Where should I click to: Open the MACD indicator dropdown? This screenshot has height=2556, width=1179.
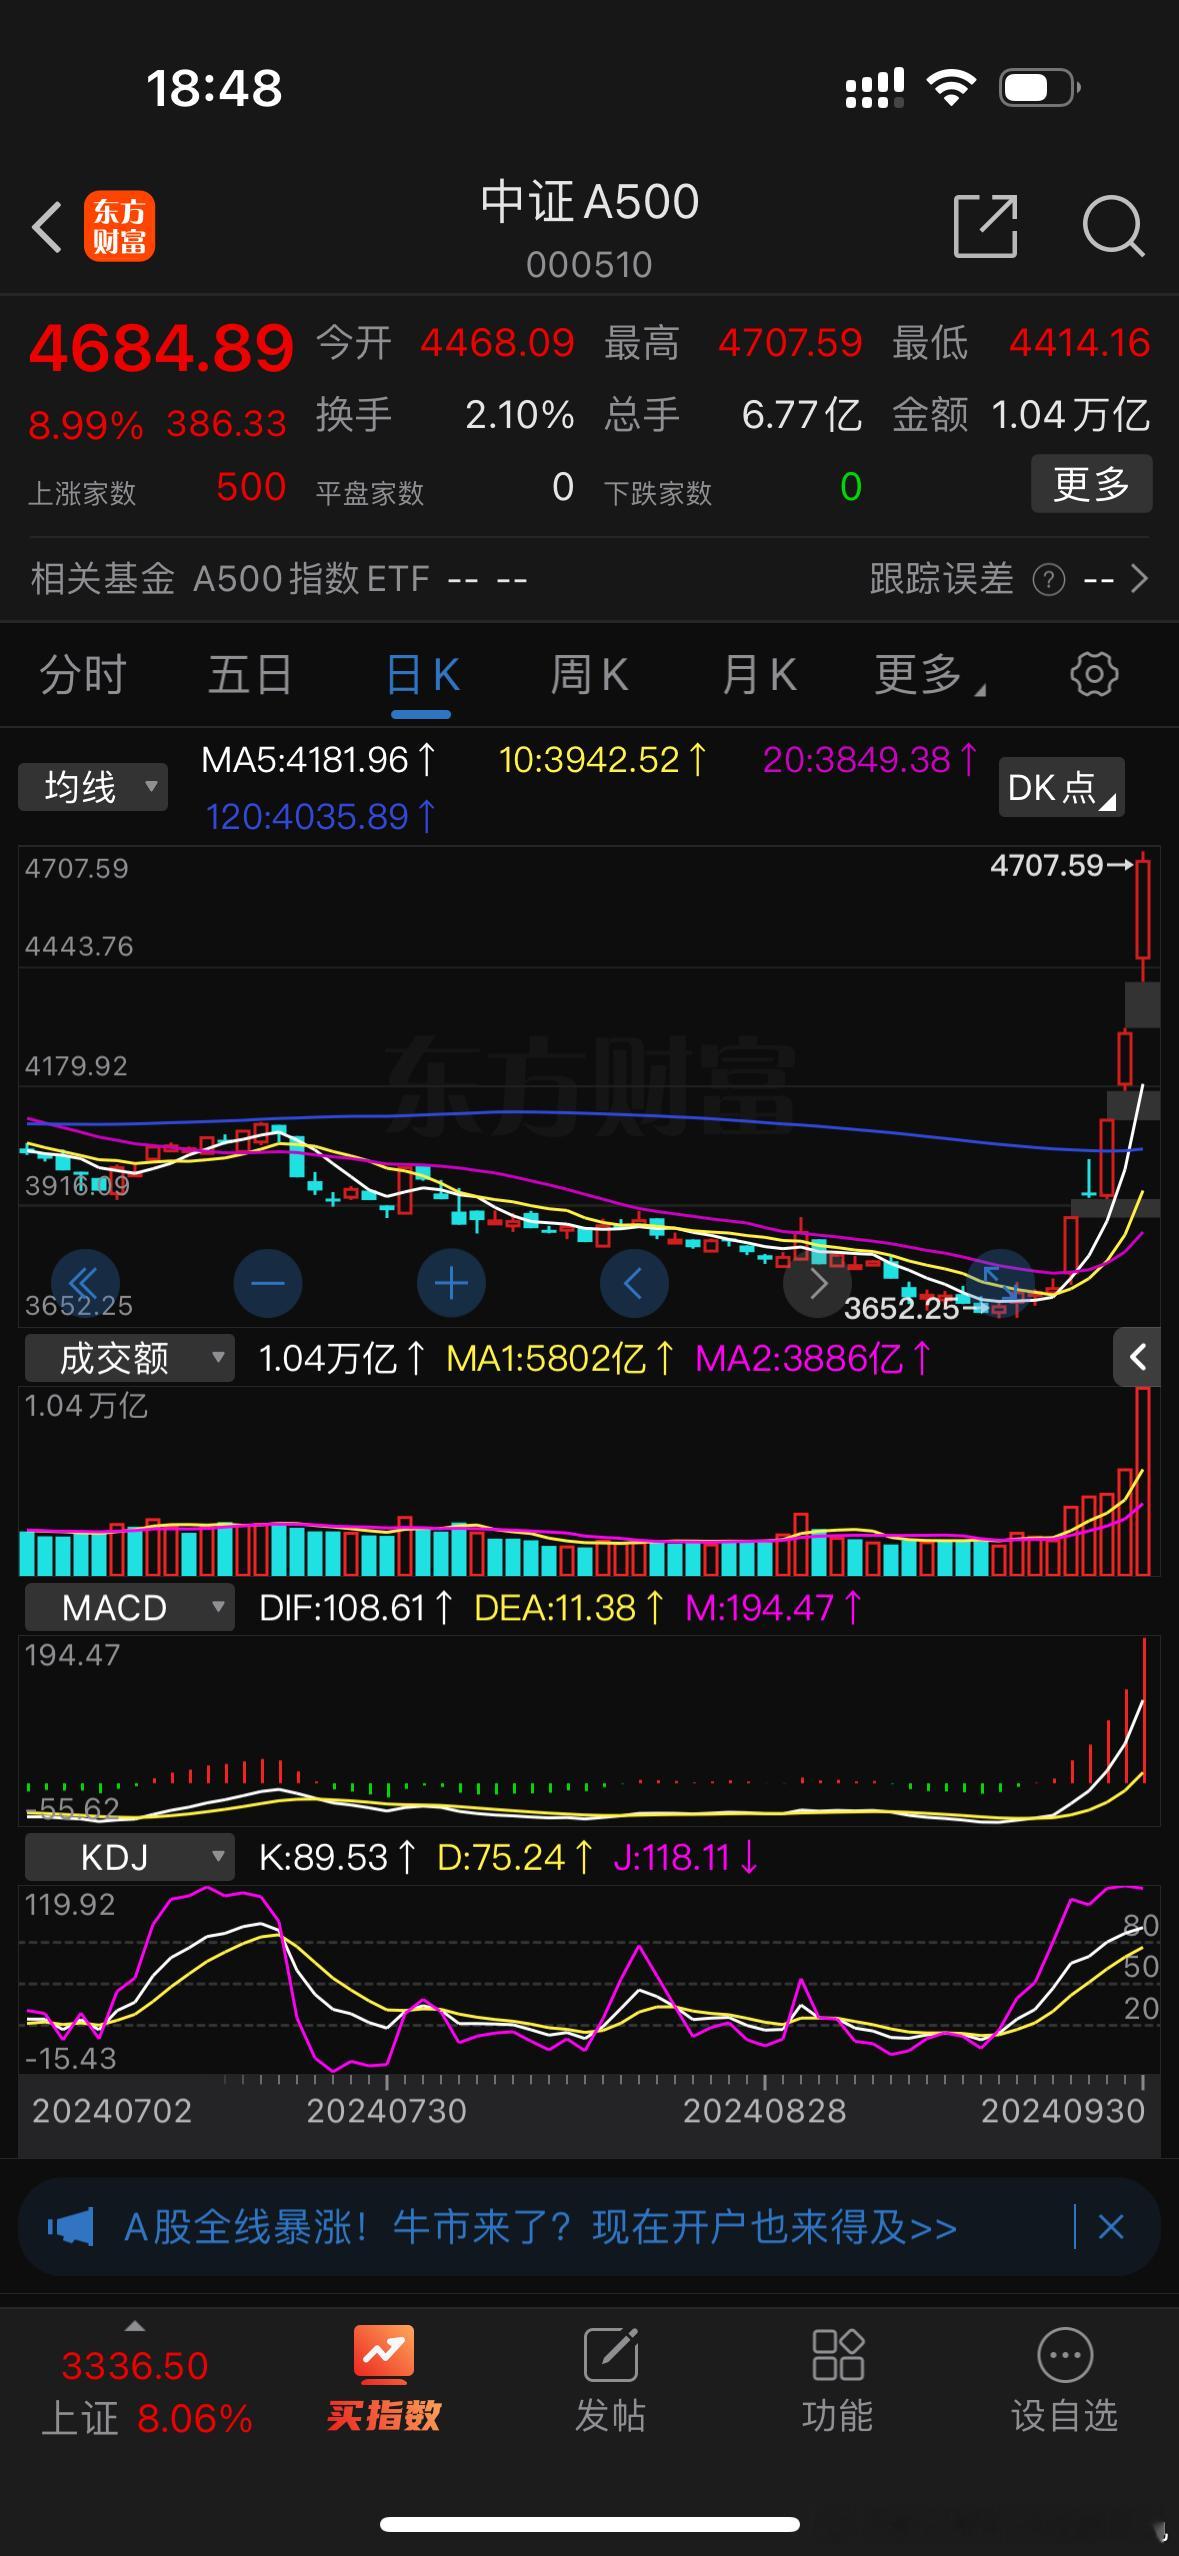(x=130, y=1607)
